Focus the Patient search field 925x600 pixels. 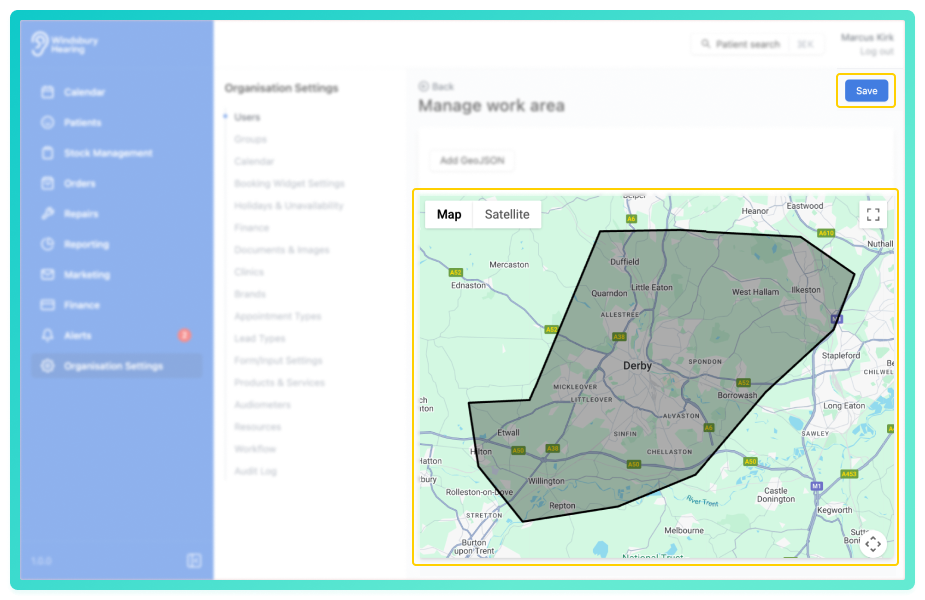click(757, 44)
